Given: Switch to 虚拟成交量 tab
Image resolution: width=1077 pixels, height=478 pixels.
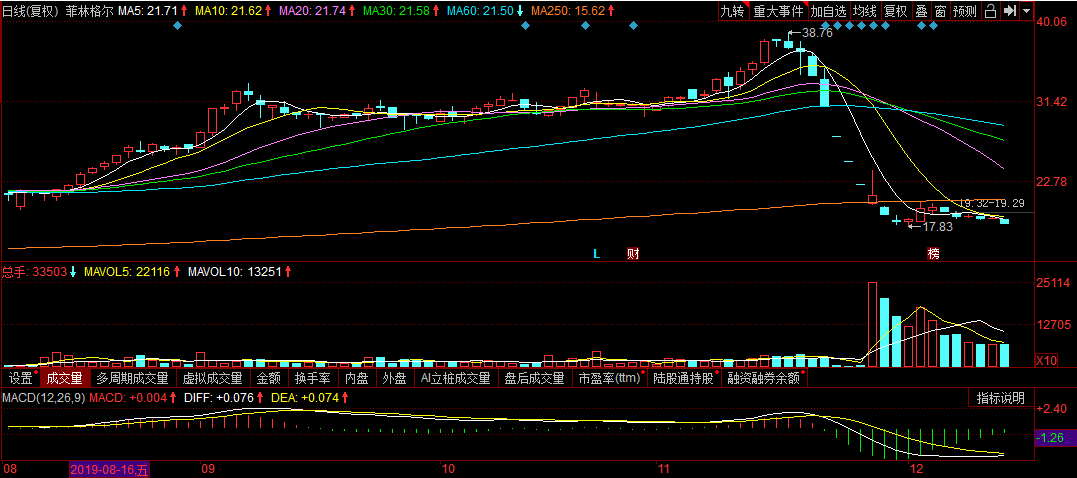Looking at the screenshot, I should point(212,378).
